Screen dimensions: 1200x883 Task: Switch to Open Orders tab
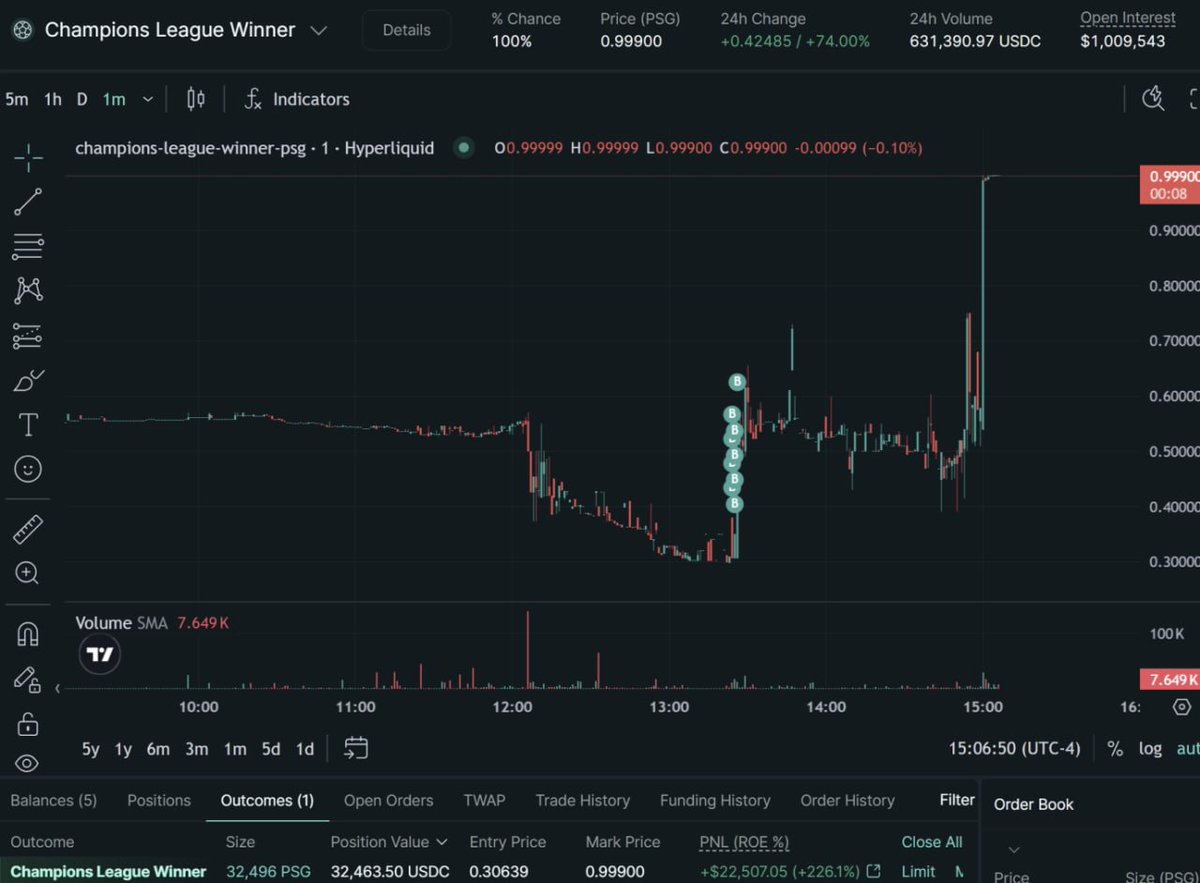point(389,800)
